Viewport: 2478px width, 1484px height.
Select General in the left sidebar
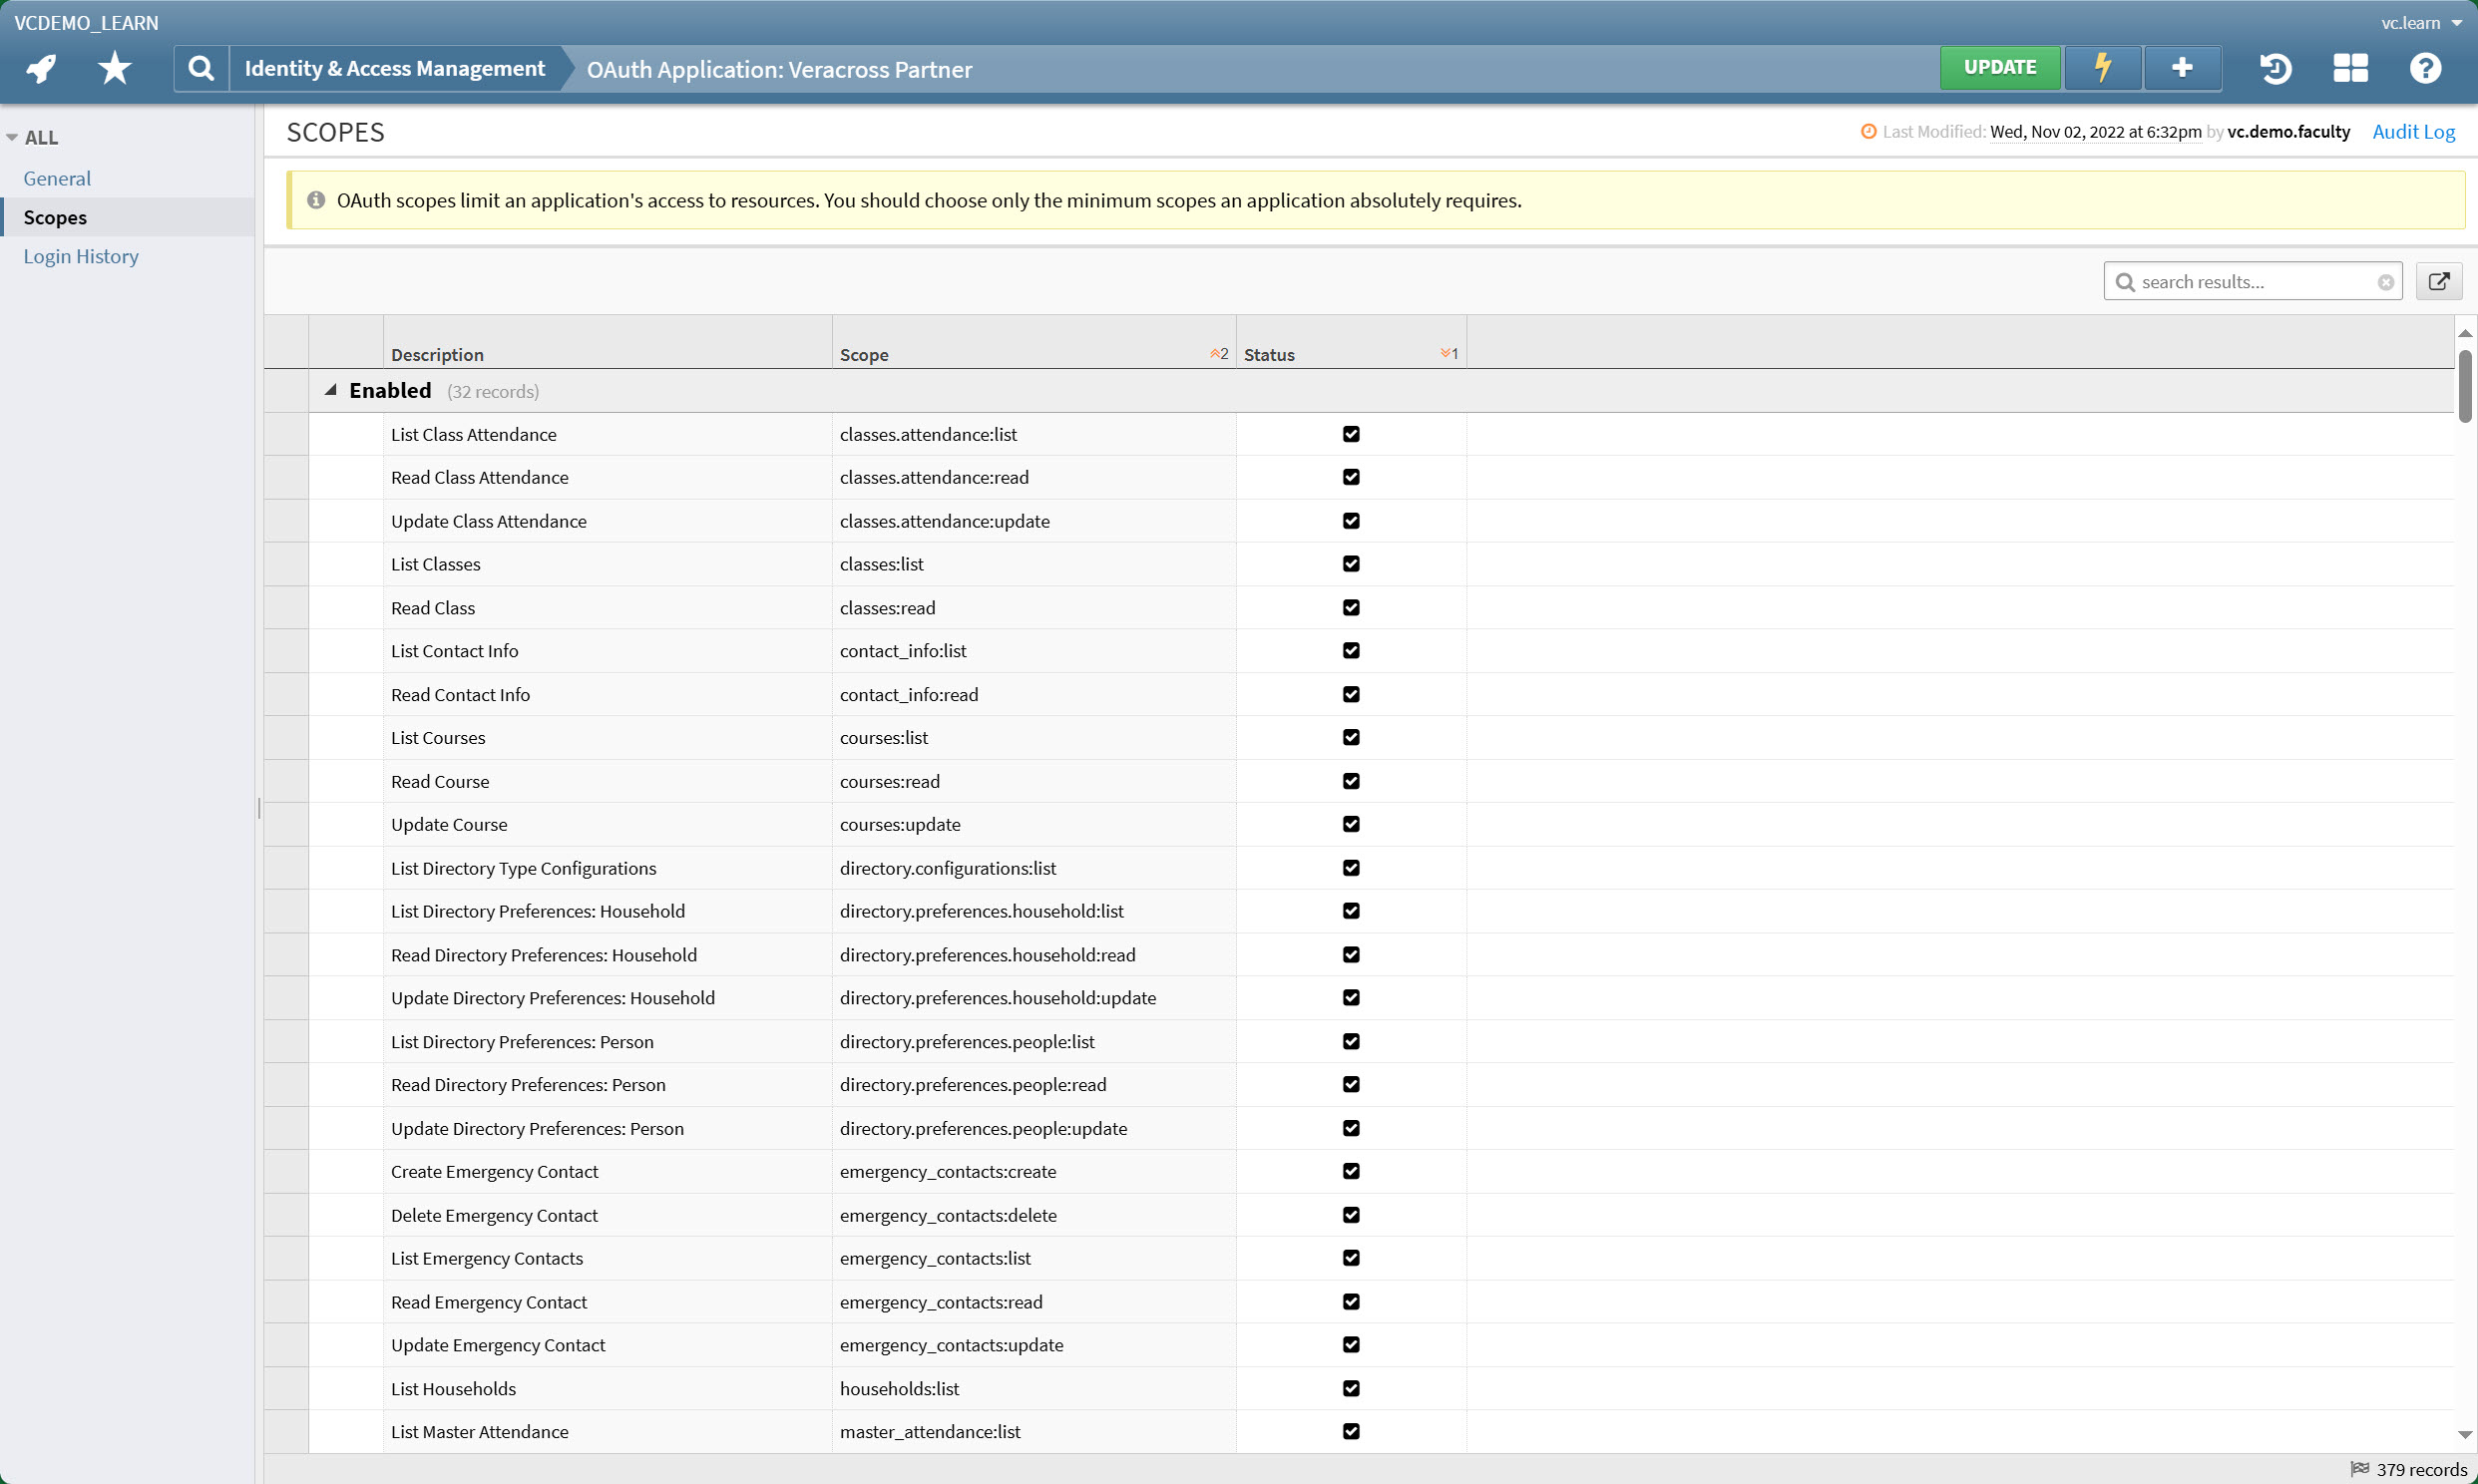[x=57, y=177]
